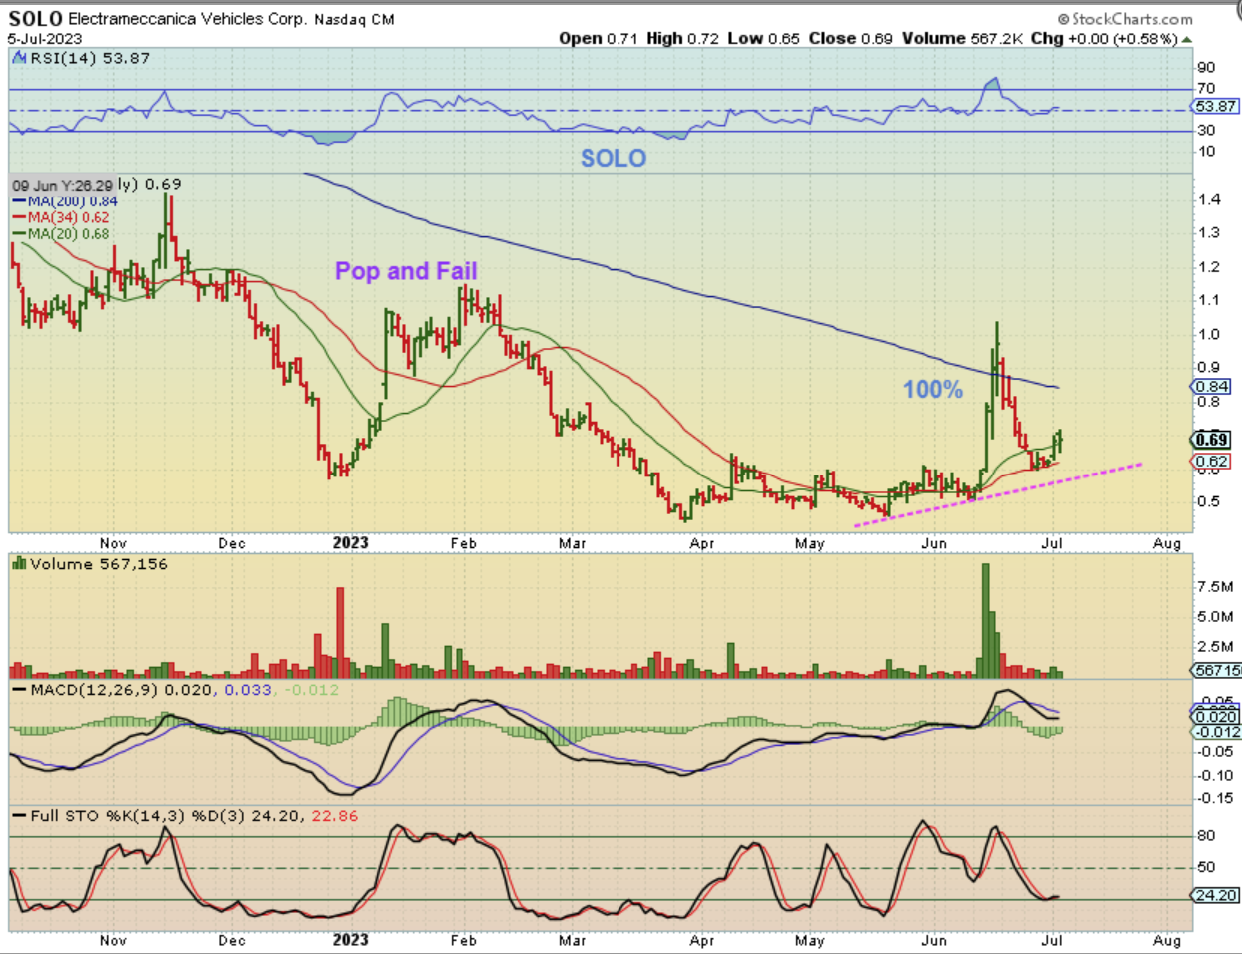
Task: Click the 80 stochastic axis label
Action: (1207, 835)
